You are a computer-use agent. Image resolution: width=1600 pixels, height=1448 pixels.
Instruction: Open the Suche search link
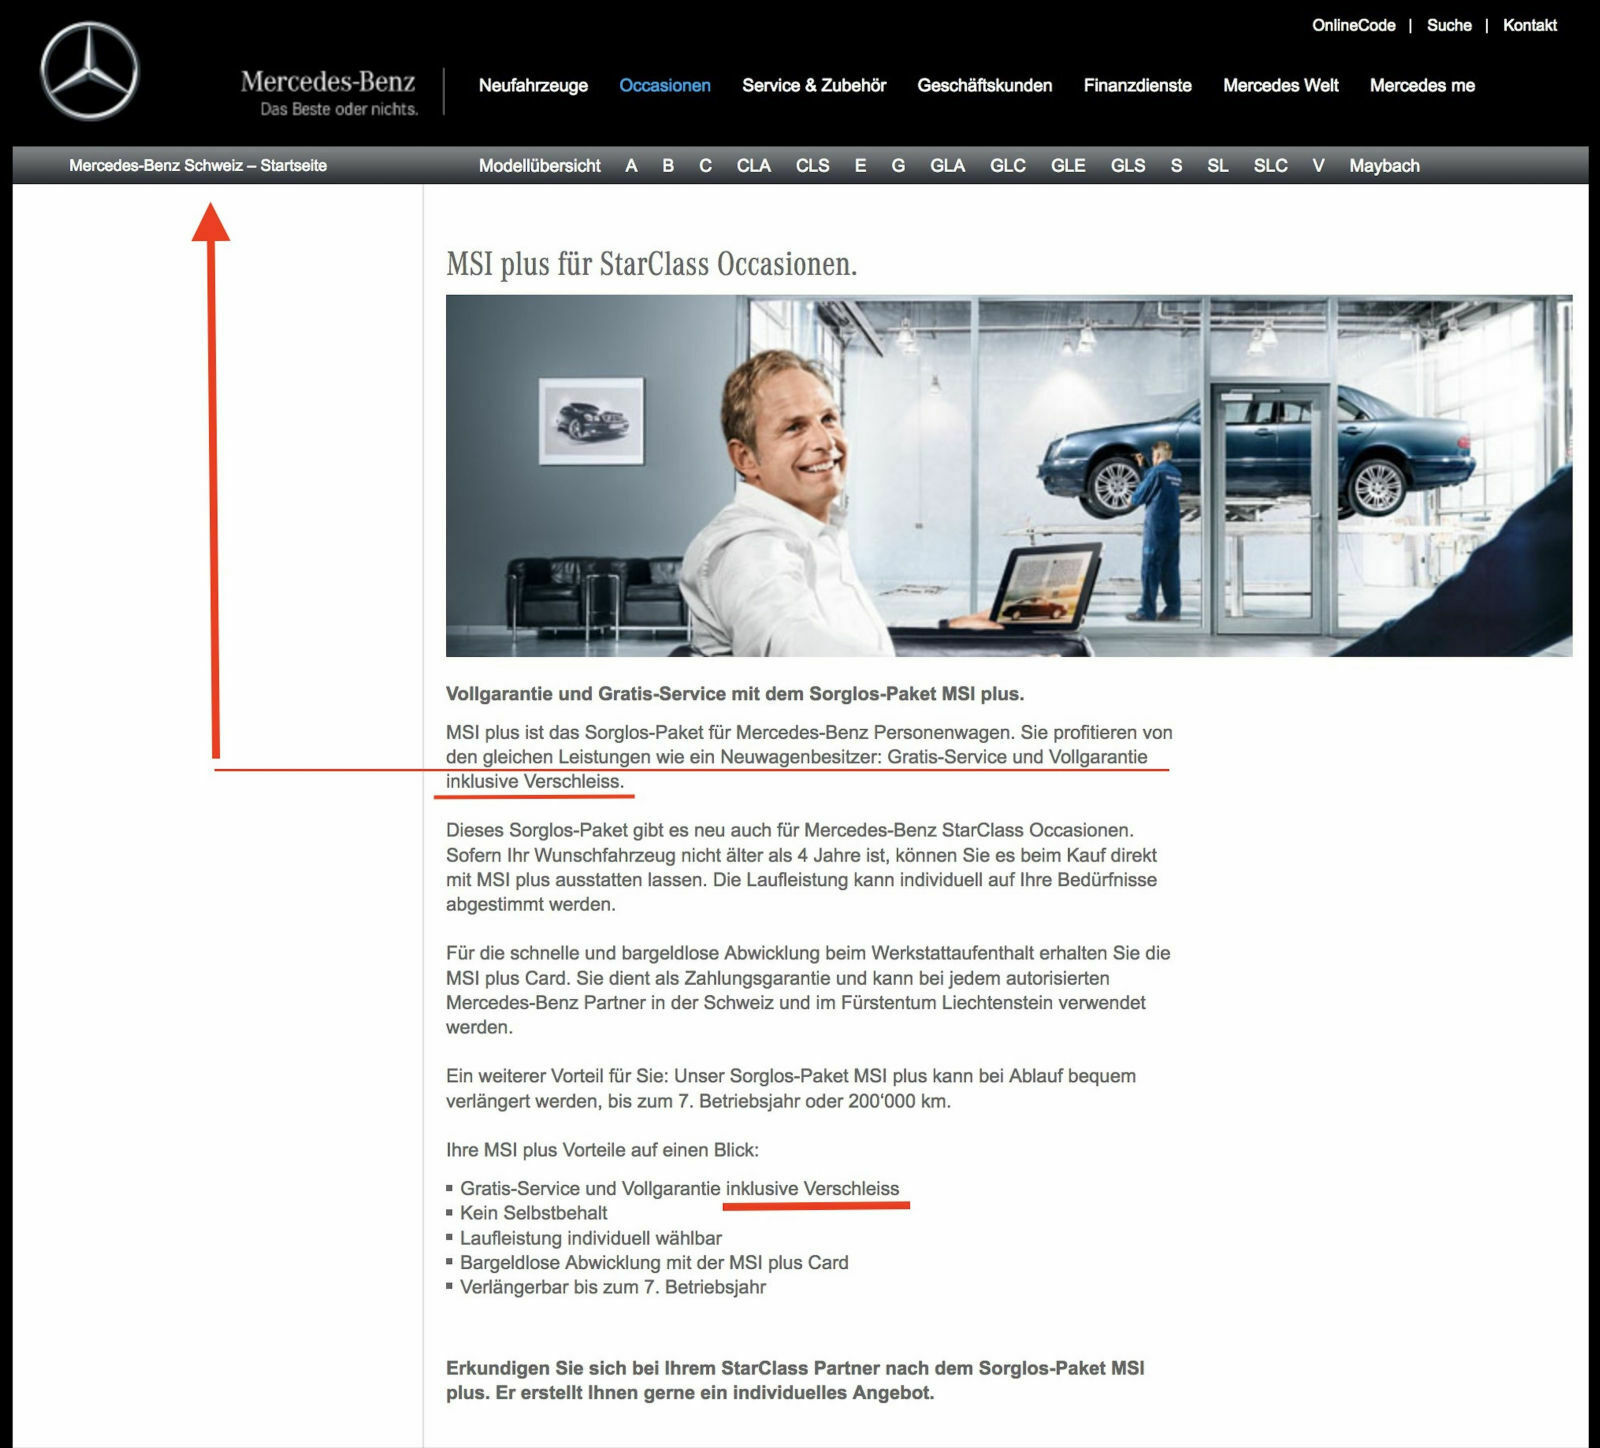tap(1449, 25)
